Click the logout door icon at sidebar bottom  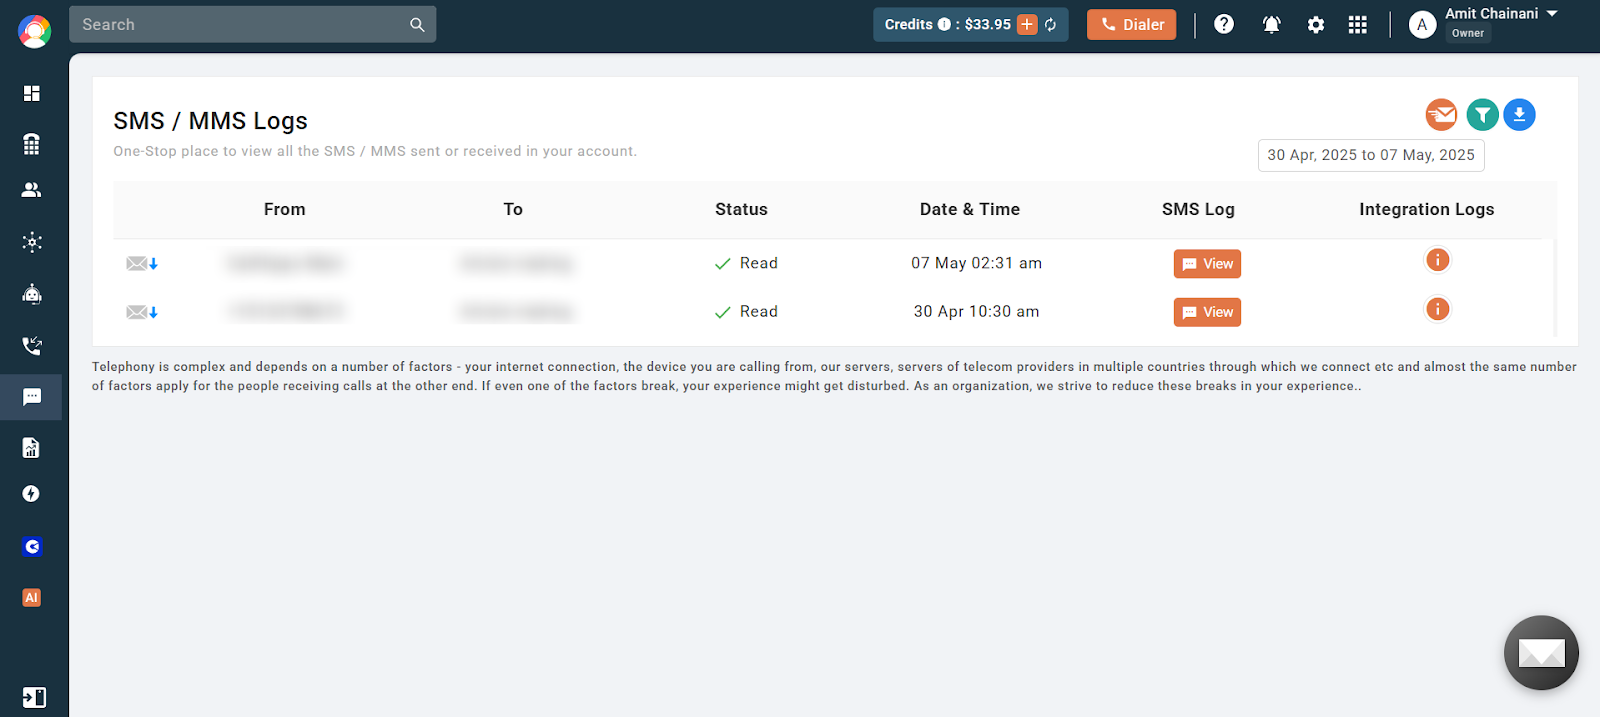click(34, 697)
